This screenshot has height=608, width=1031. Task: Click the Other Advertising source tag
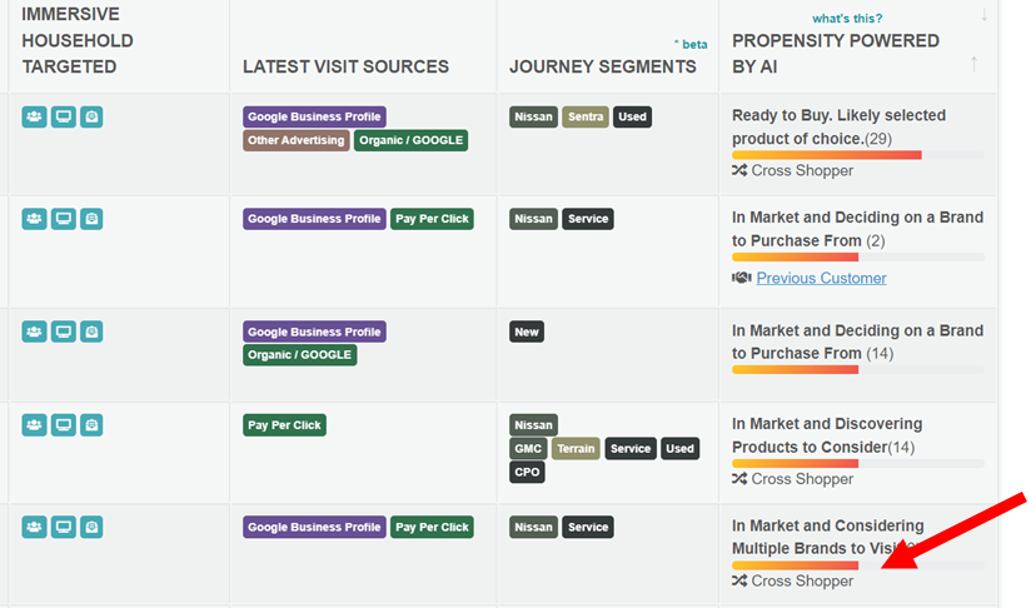296,141
